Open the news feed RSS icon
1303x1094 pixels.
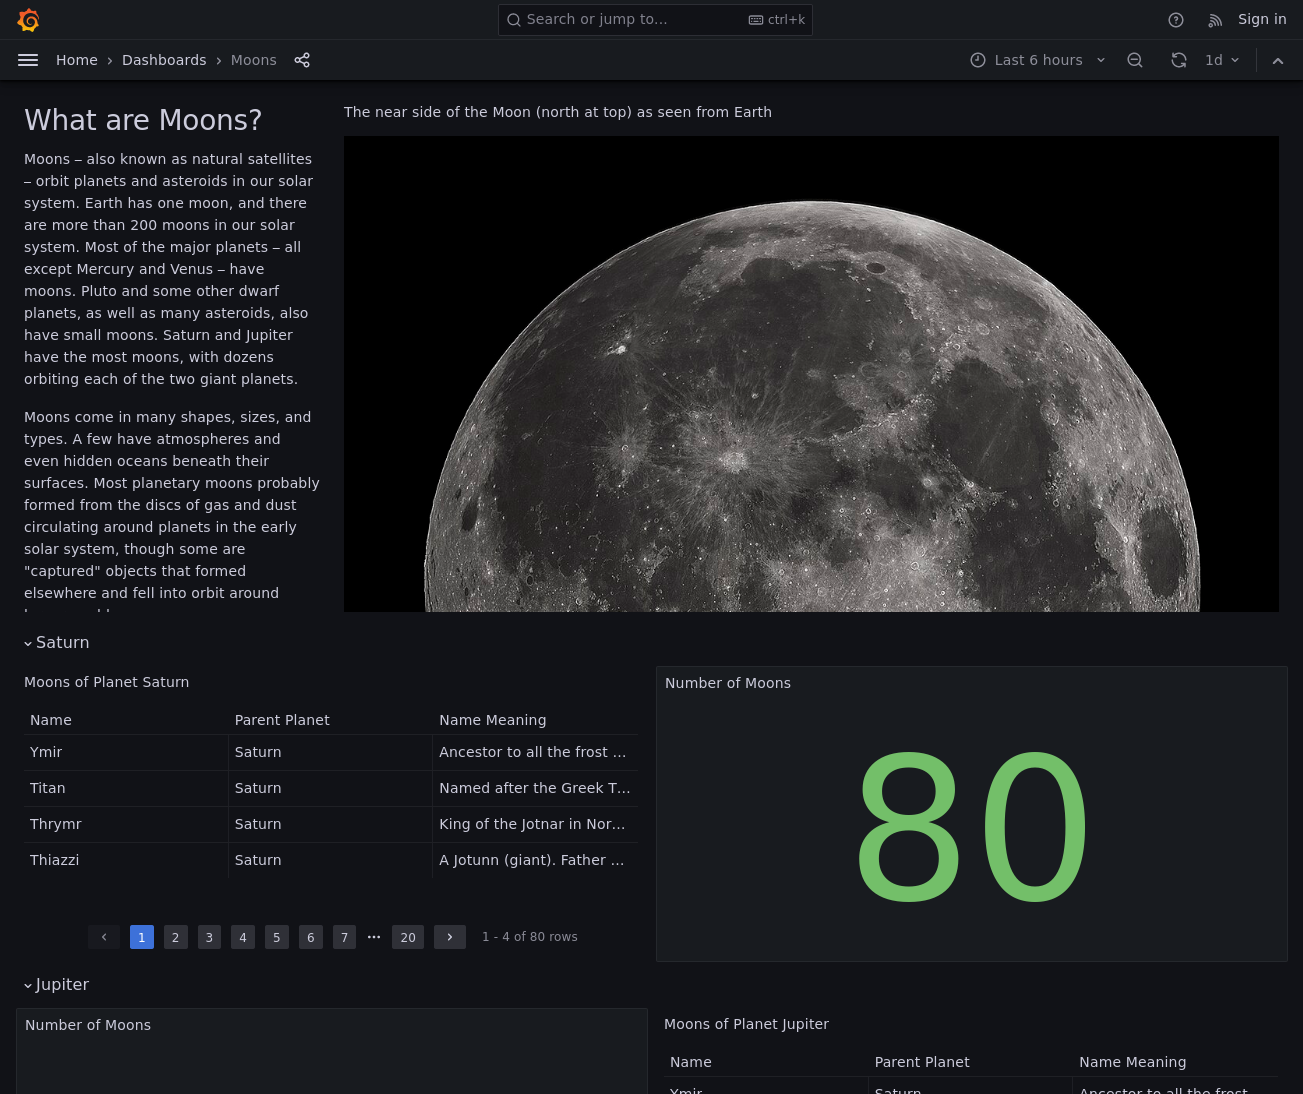pos(1215,20)
